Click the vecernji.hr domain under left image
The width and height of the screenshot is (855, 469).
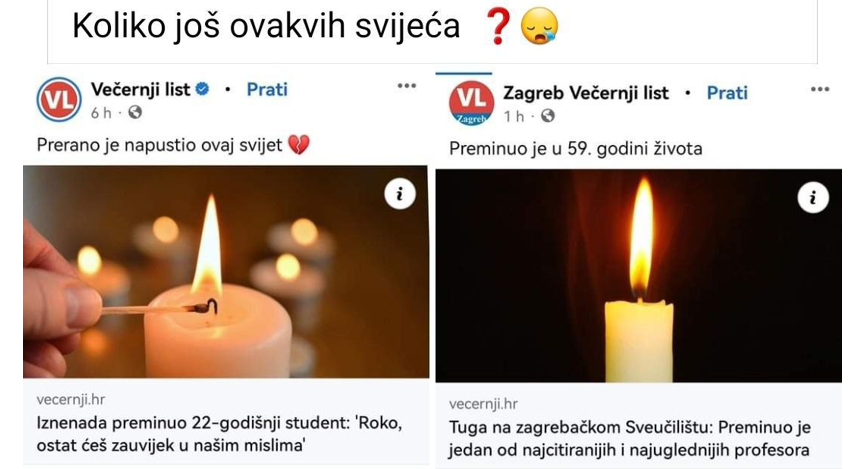71,399
